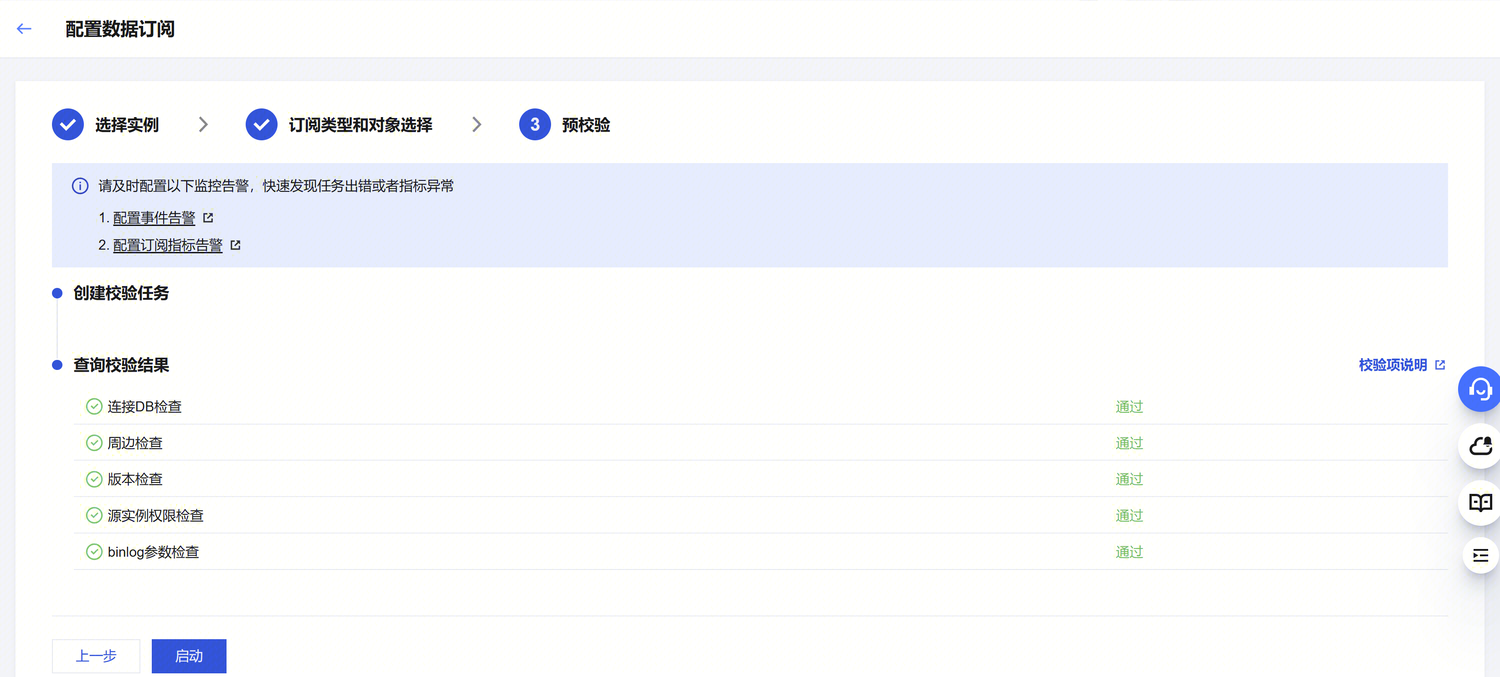Click the 上一步 button

tap(96, 656)
